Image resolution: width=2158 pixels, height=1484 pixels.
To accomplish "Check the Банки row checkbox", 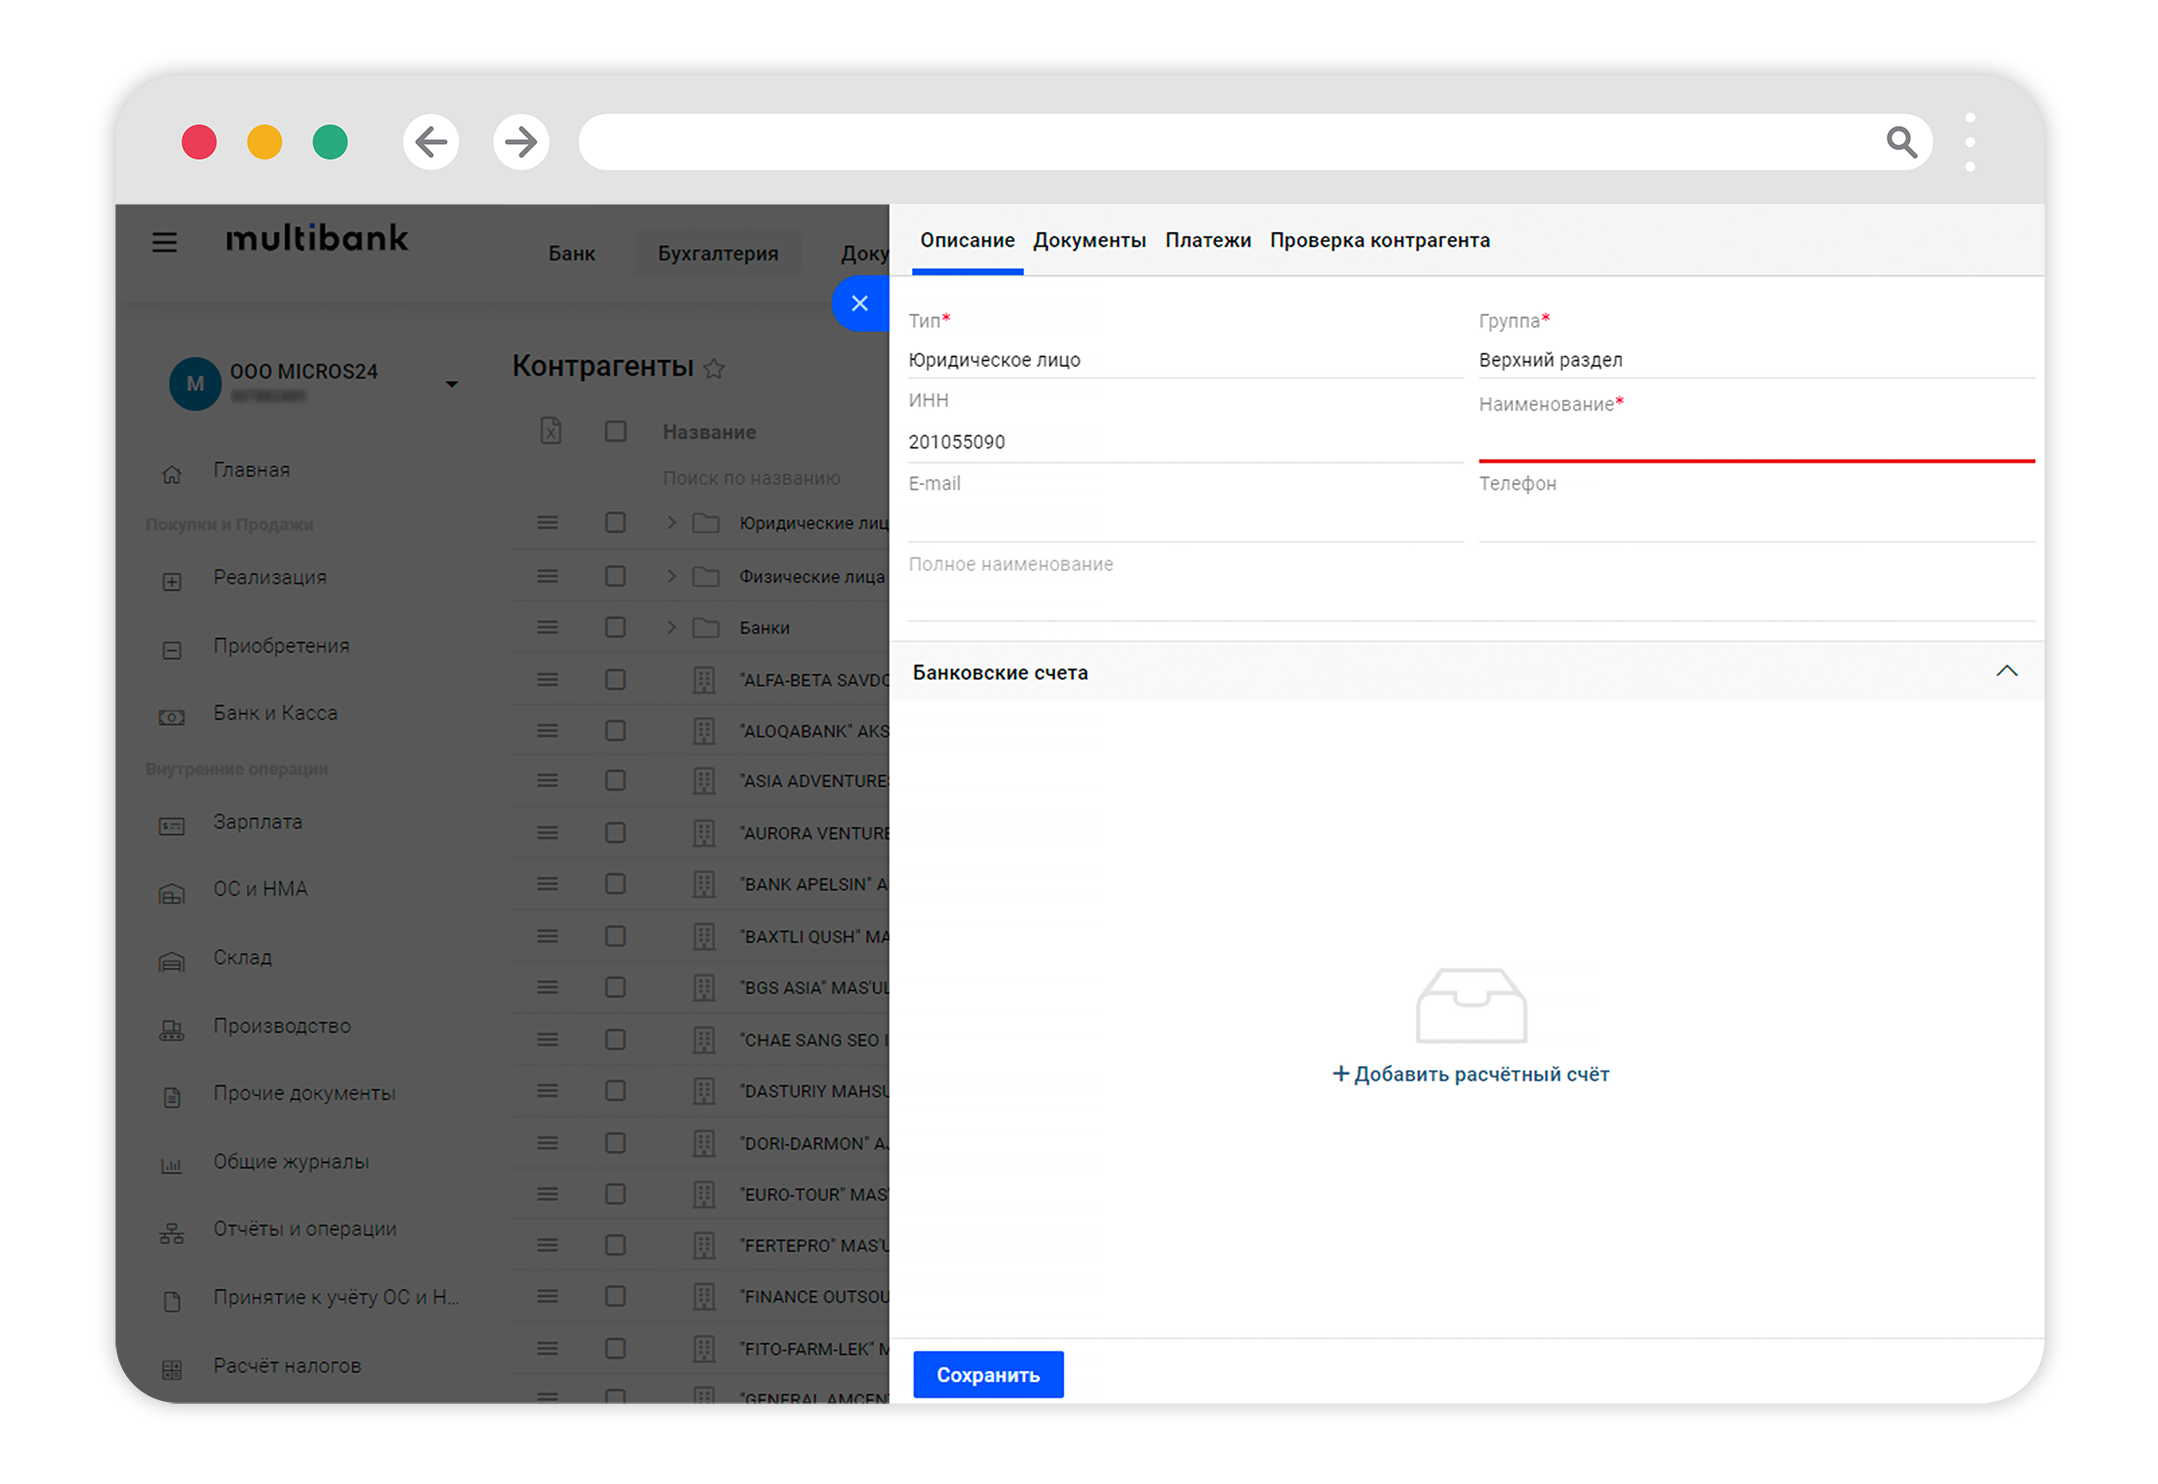I will pos(616,627).
